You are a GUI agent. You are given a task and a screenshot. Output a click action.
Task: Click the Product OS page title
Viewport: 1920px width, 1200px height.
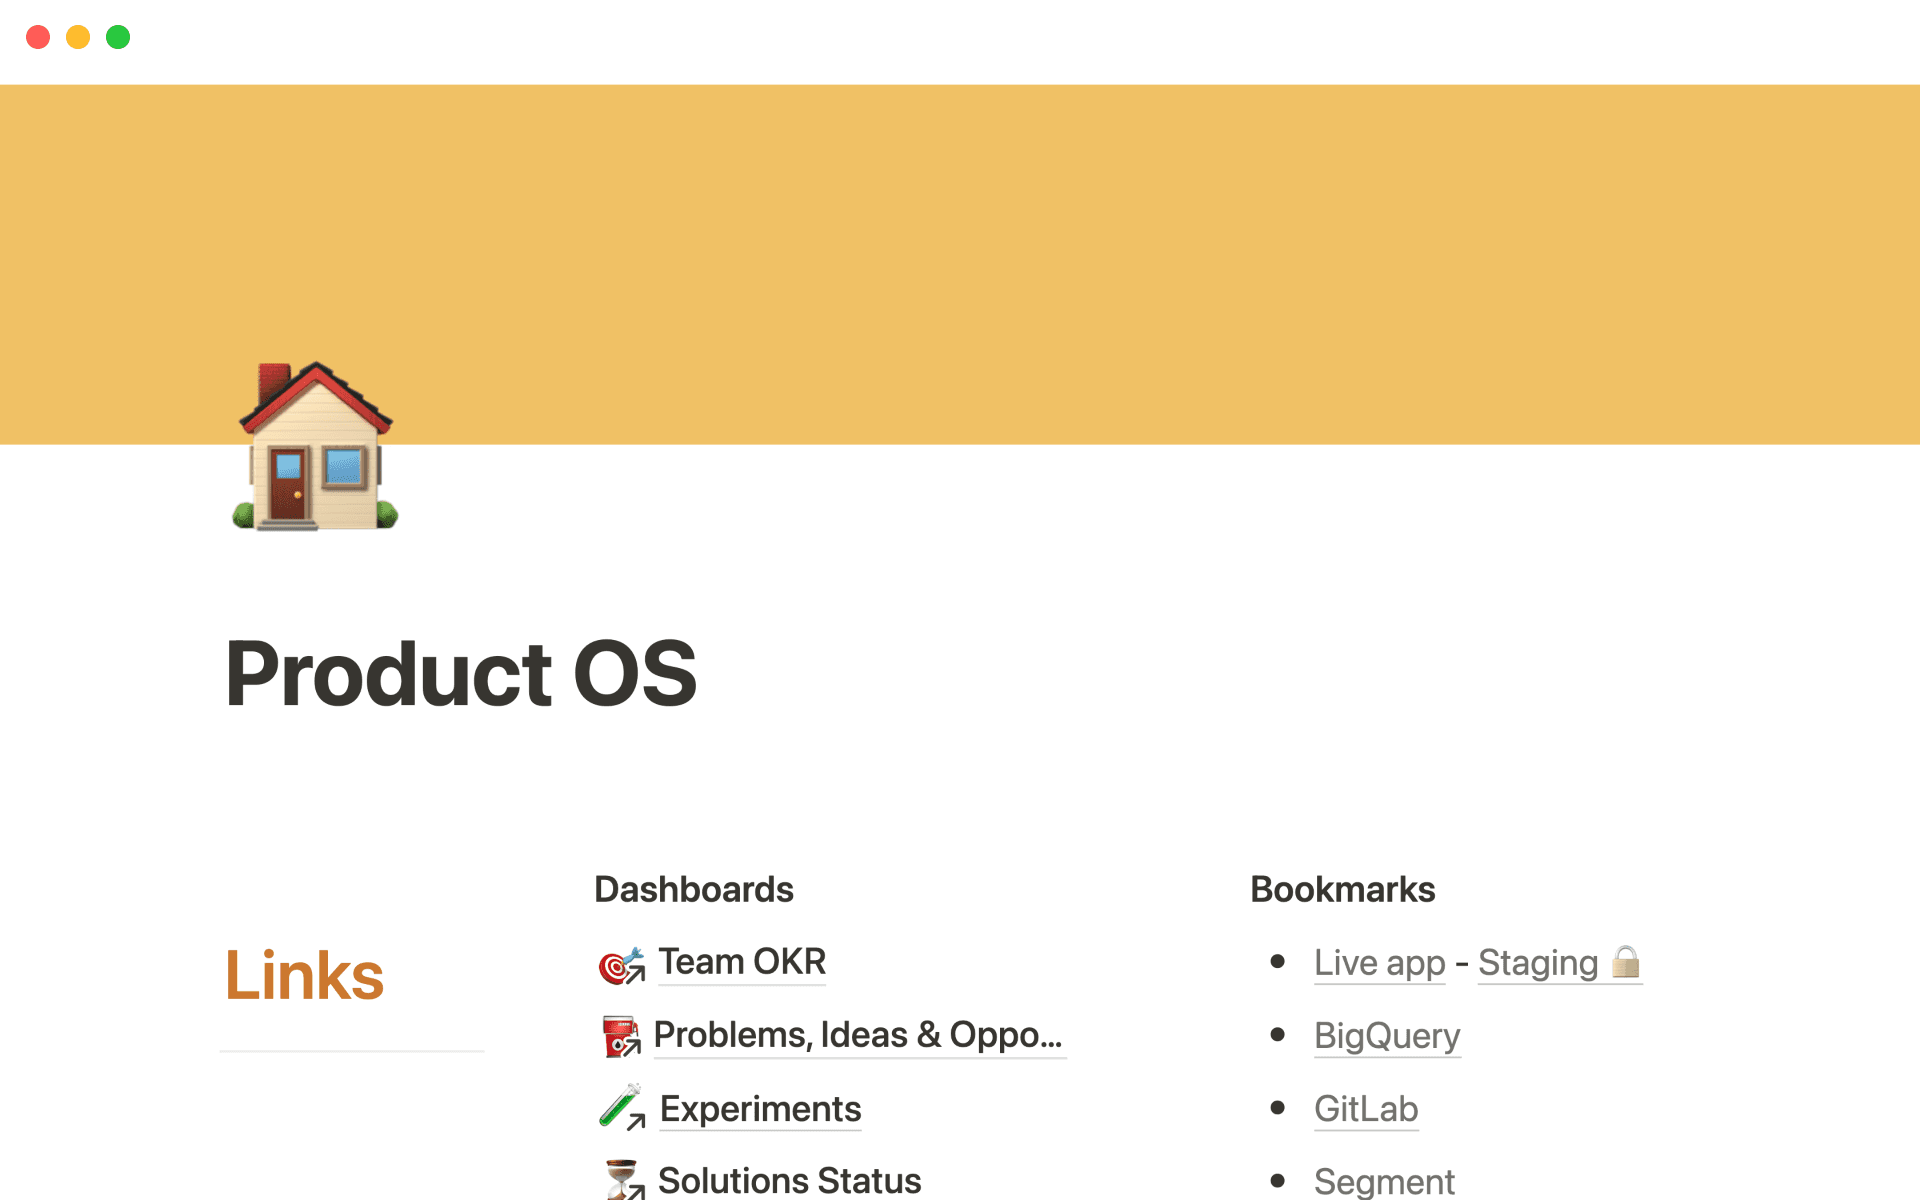462,675
